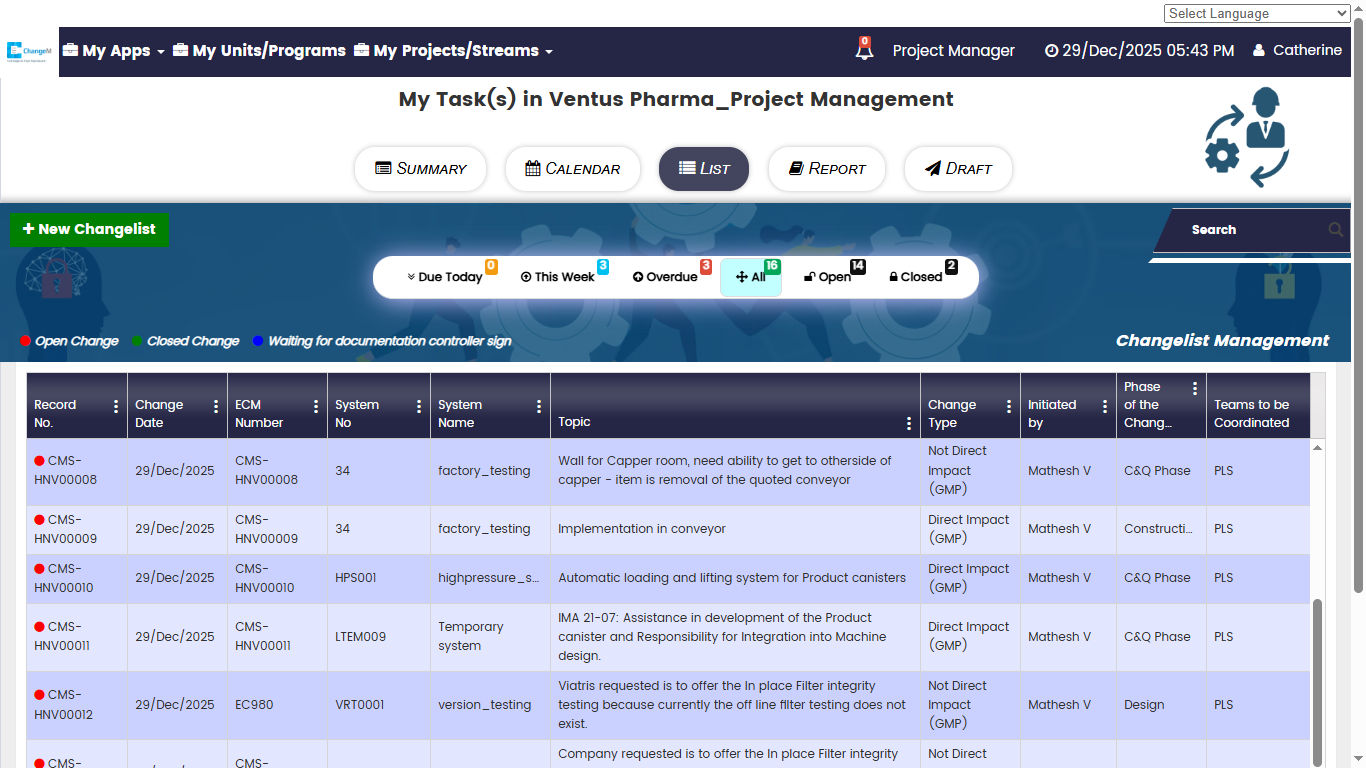1366x768 pixels.
Task: Open System Name column options icon
Action: click(539, 406)
